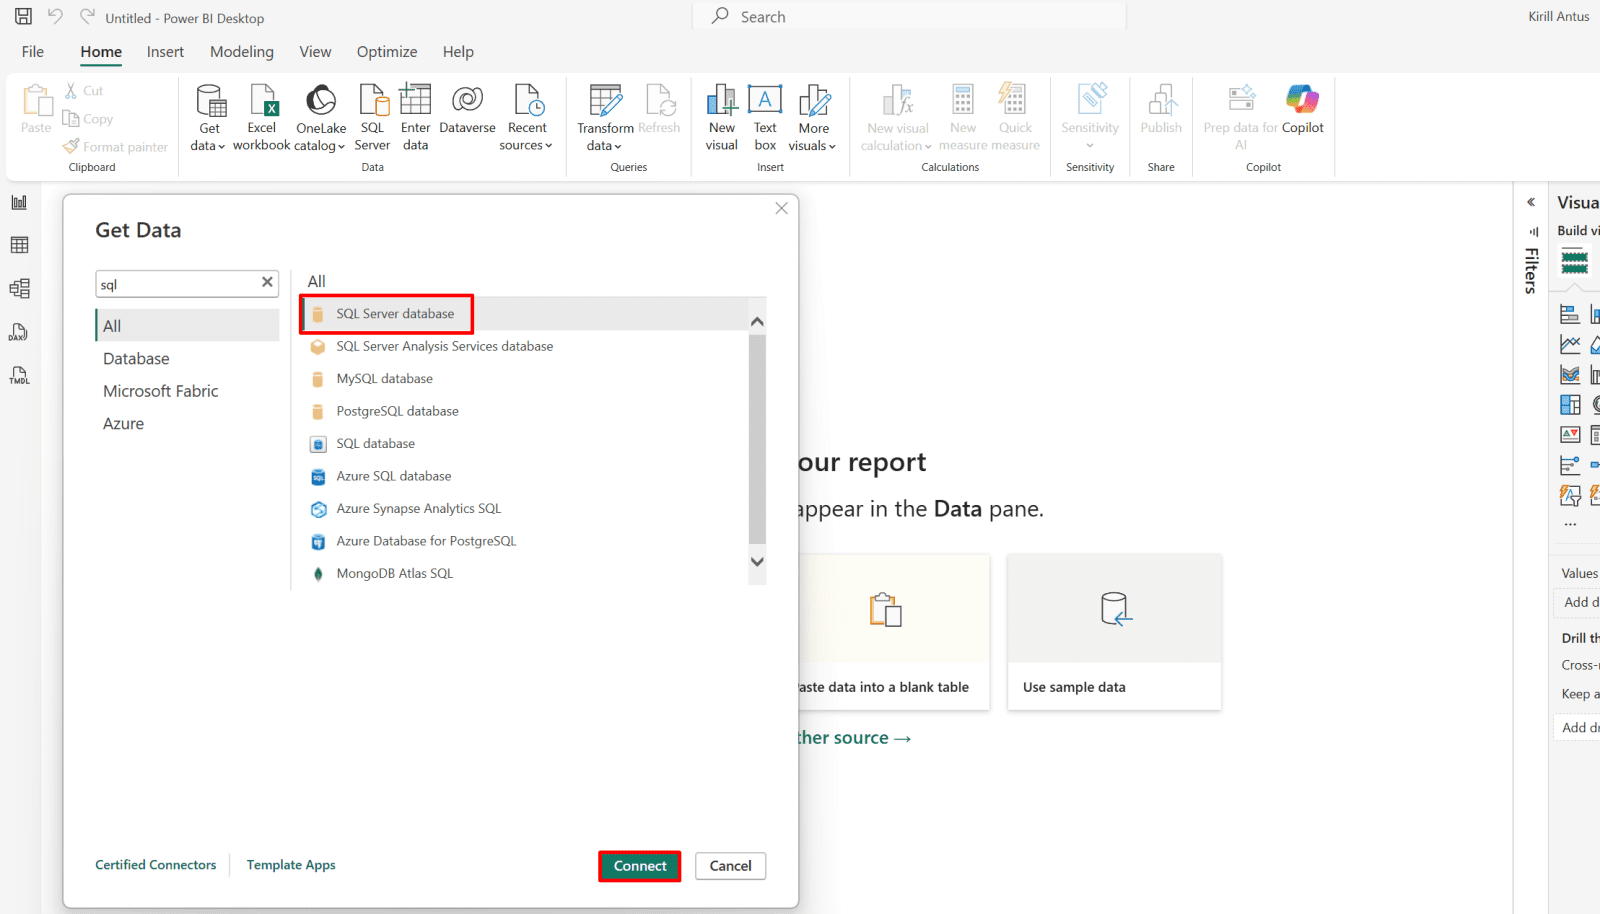Insert a Text box from ribbon

pos(765,102)
